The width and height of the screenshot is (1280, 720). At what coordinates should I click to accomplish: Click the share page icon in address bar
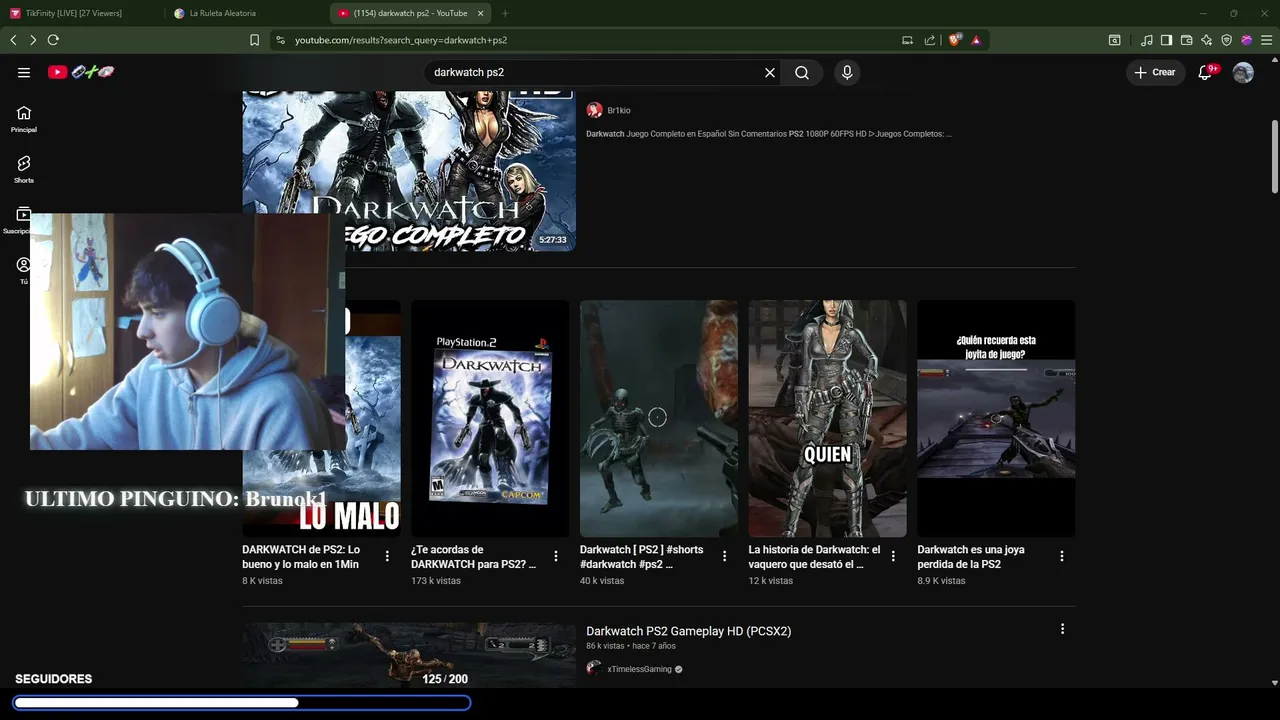pyautogui.click(x=930, y=40)
